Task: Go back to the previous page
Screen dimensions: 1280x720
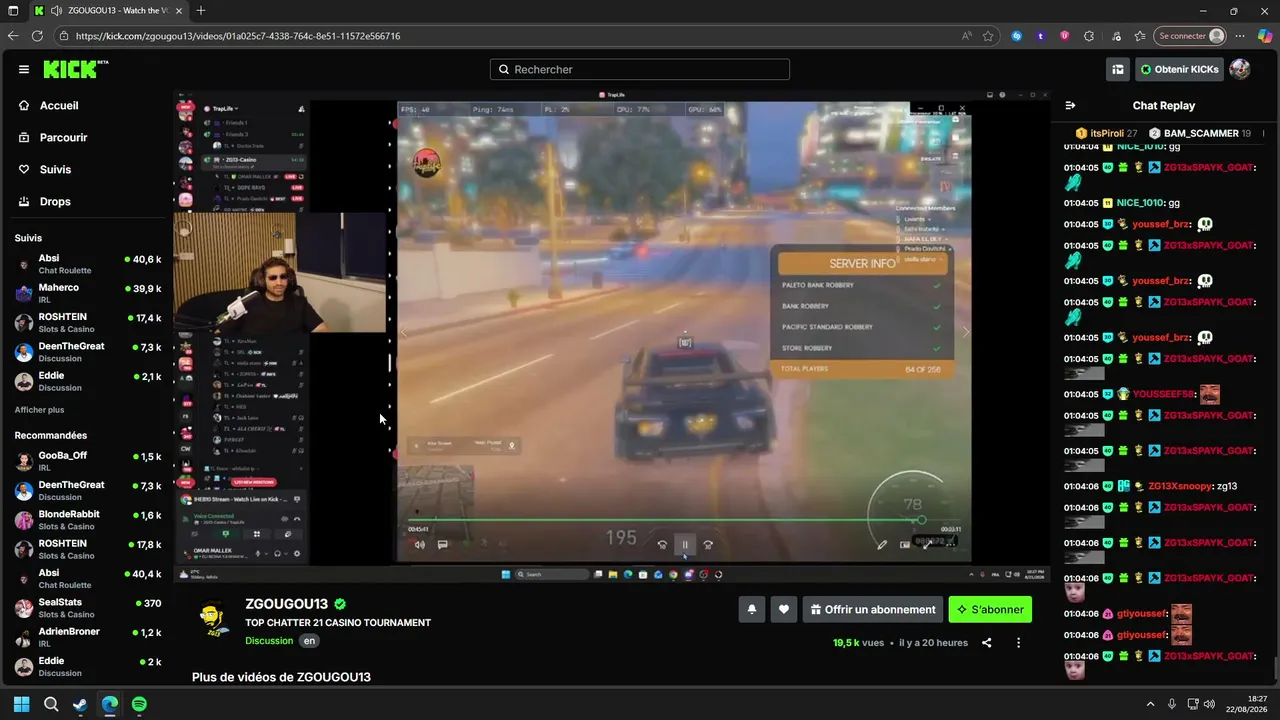Action: [13, 36]
